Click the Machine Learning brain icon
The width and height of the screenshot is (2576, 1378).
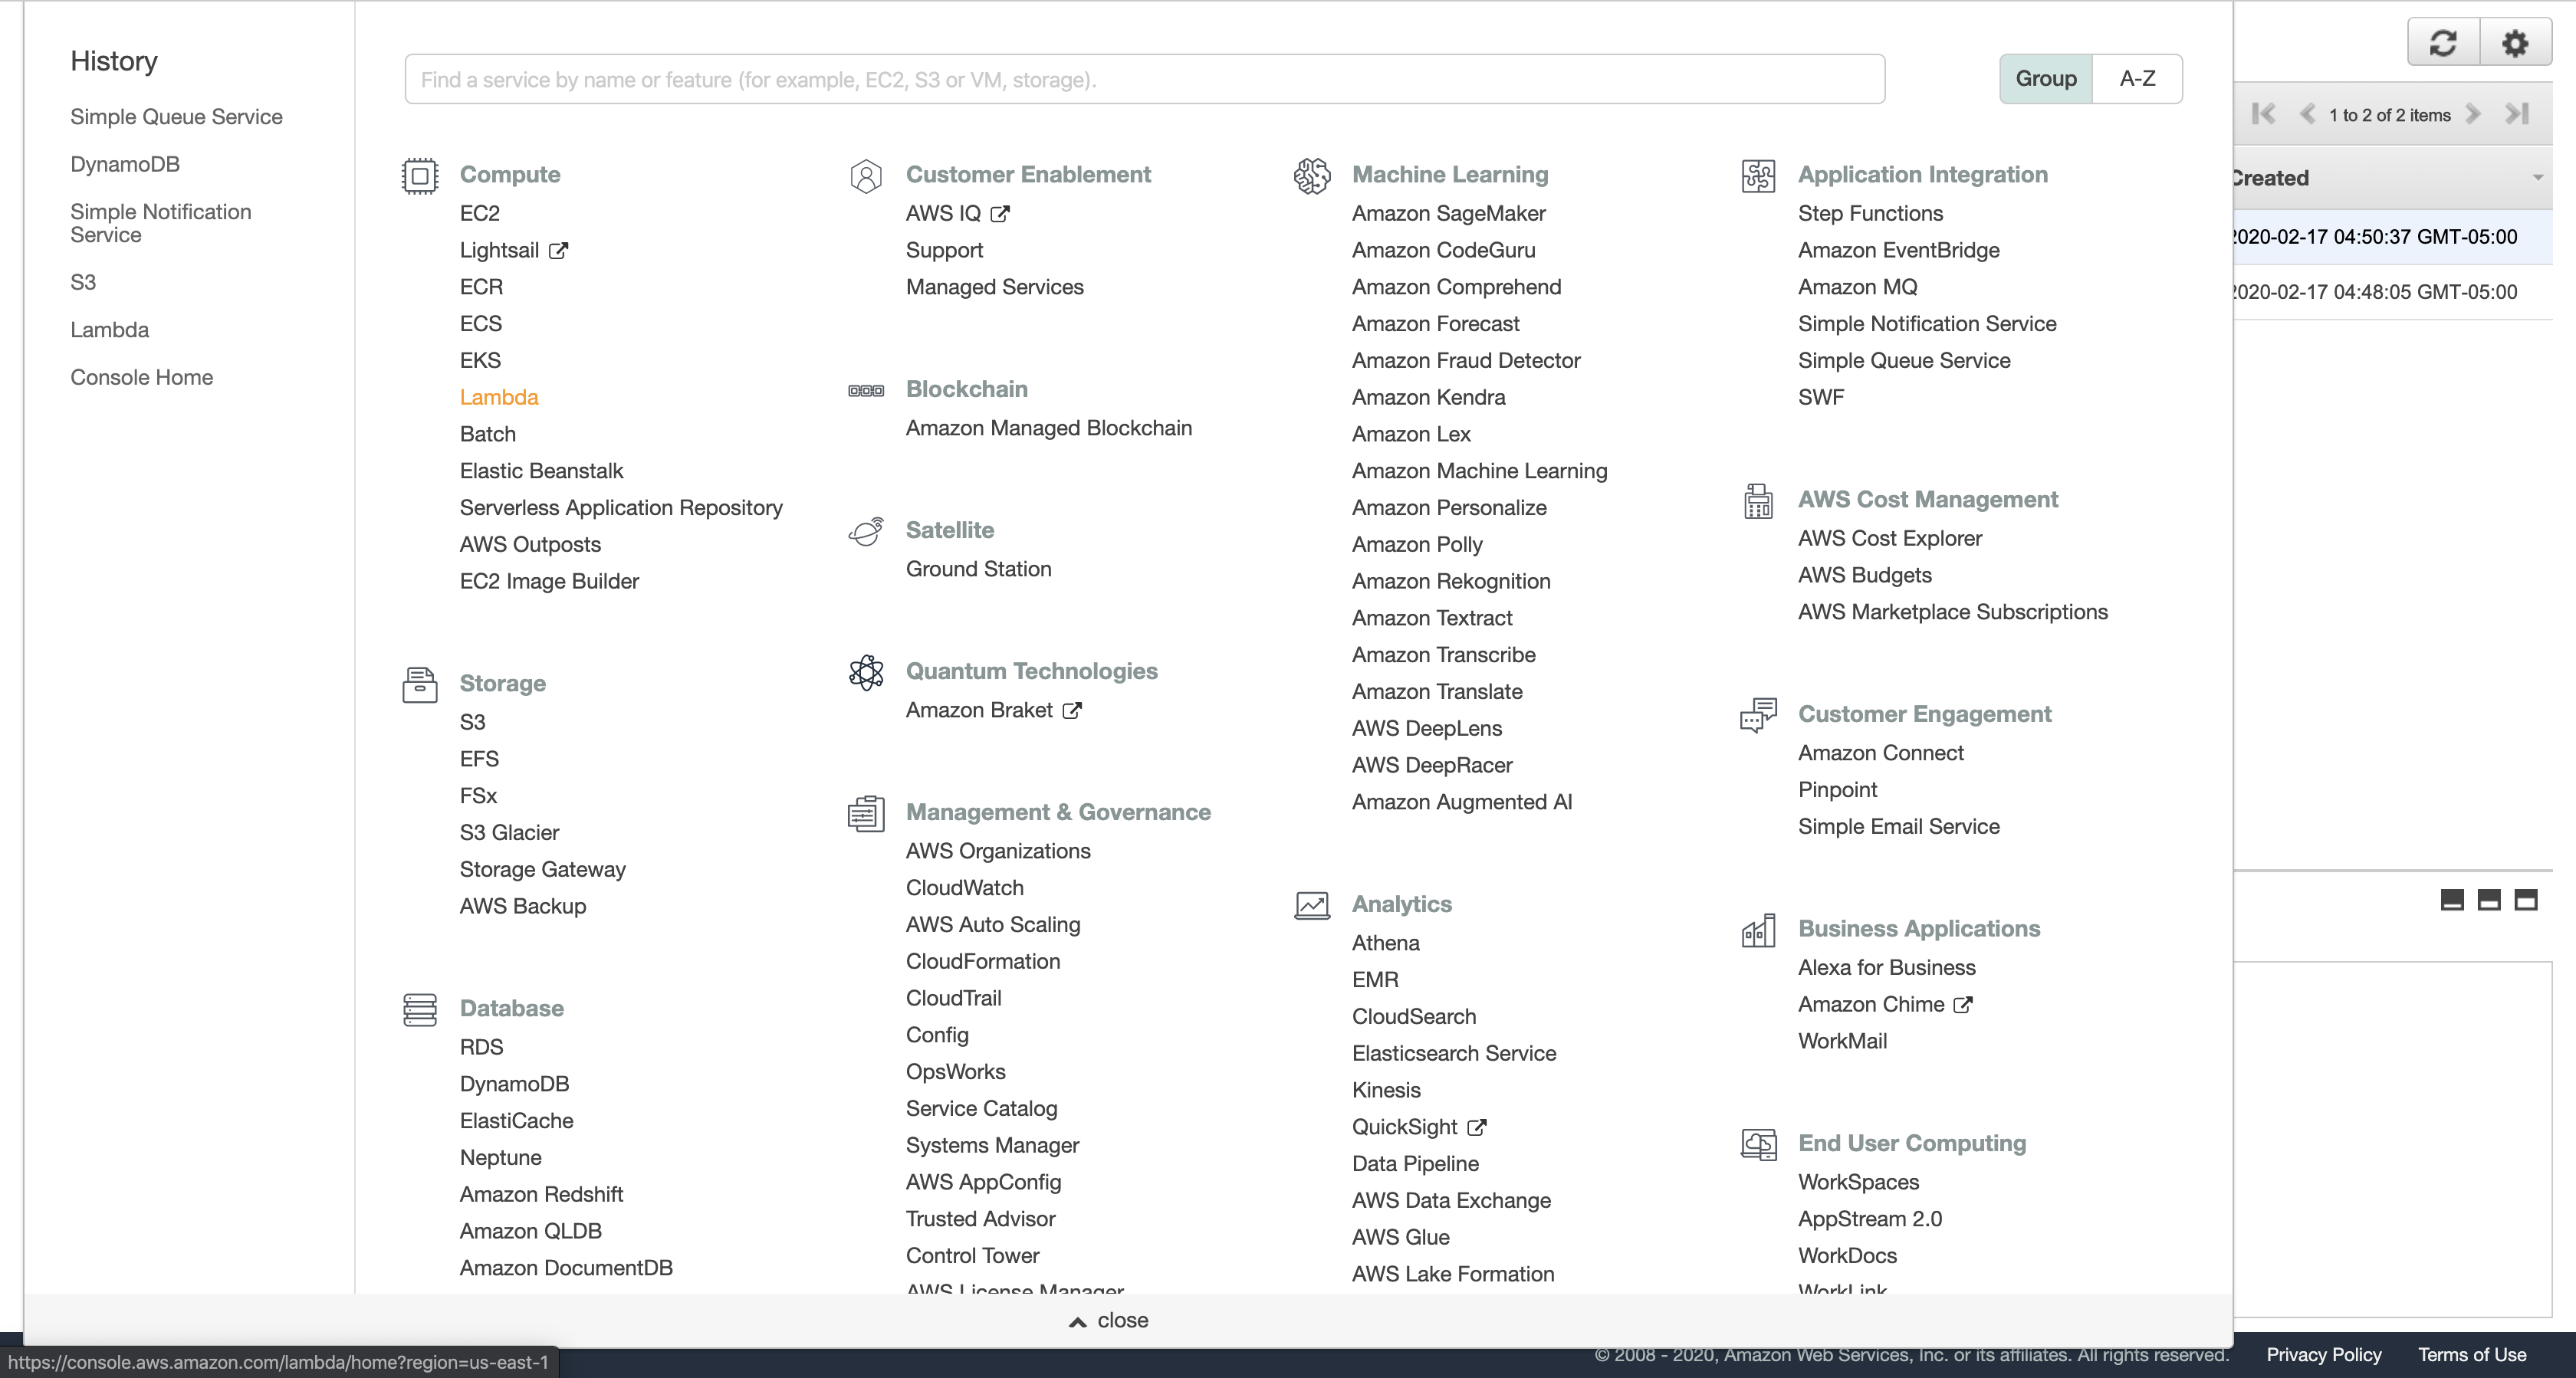pyautogui.click(x=1311, y=176)
